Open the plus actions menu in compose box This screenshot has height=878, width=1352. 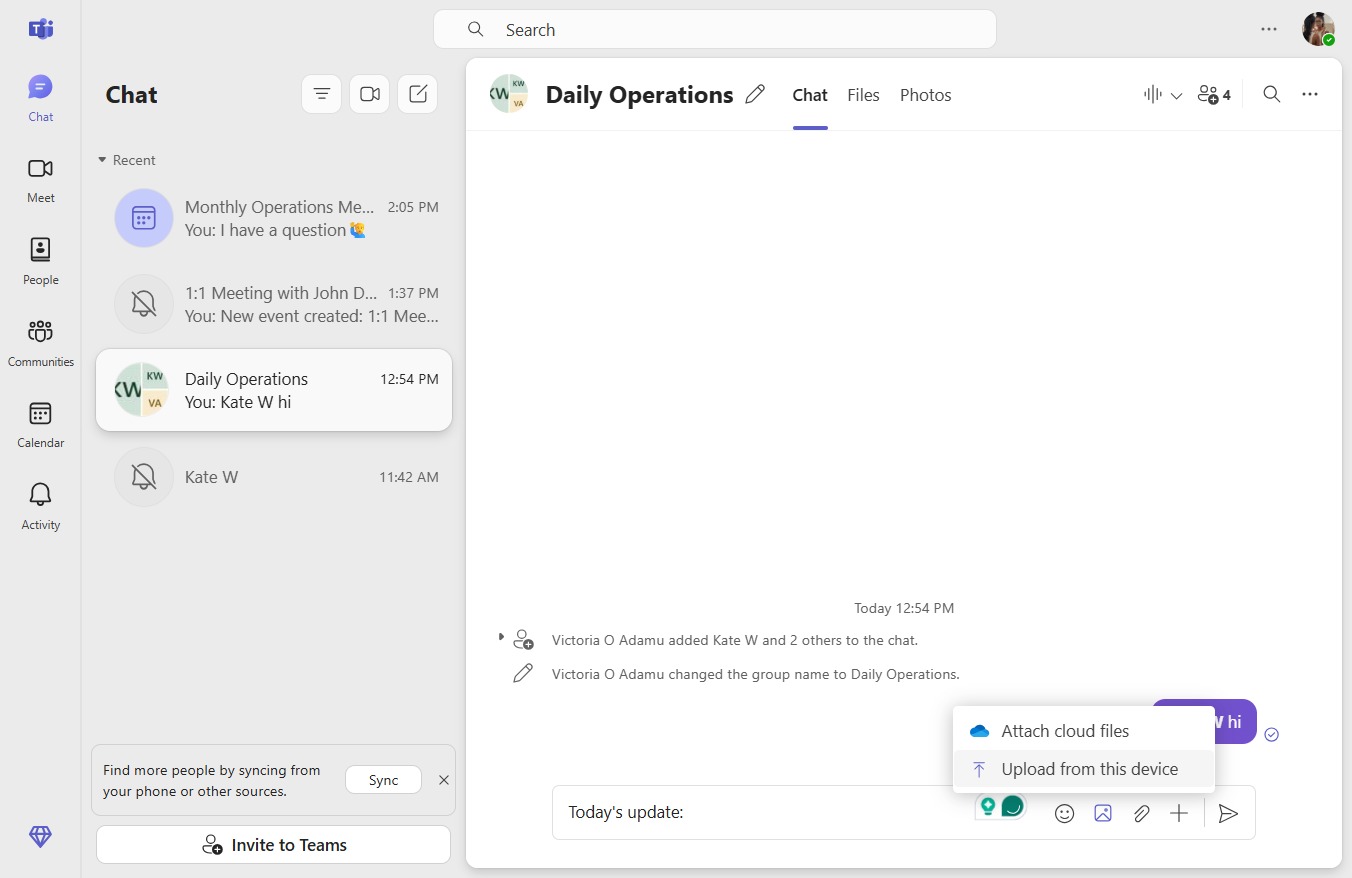click(1179, 813)
